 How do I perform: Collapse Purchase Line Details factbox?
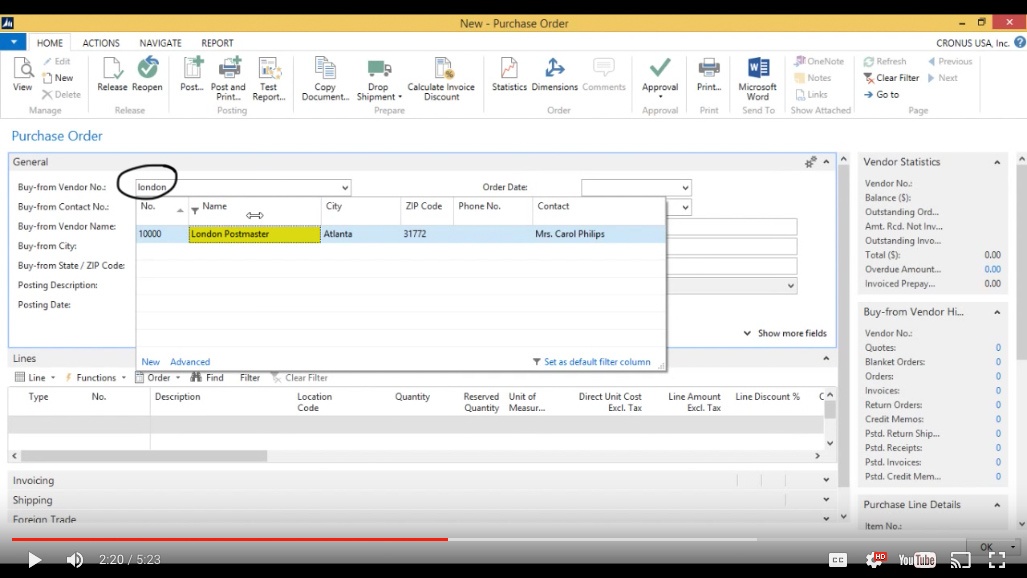[x=997, y=505]
